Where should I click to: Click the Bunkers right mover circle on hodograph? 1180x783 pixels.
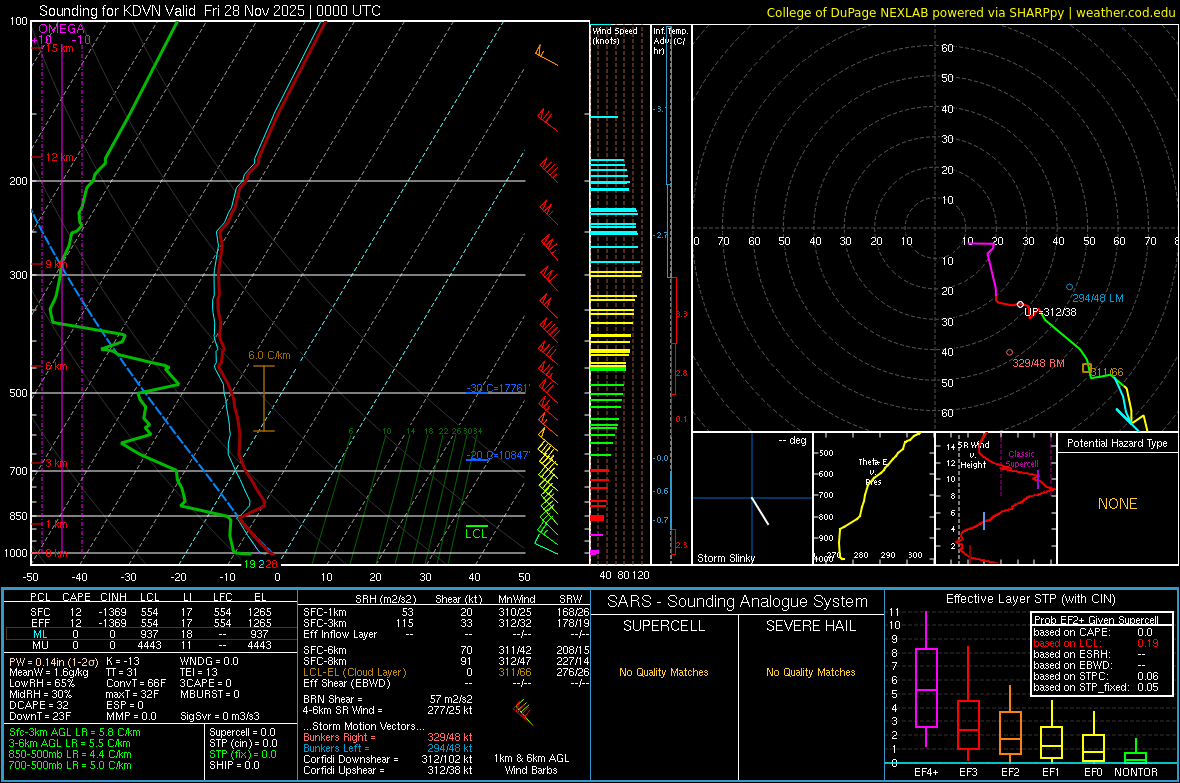point(1009,352)
